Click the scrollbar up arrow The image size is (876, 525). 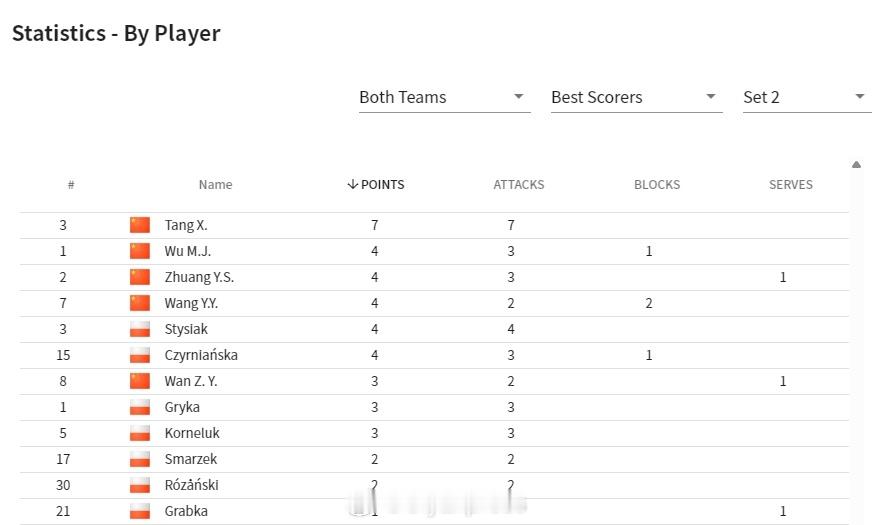coord(856,164)
